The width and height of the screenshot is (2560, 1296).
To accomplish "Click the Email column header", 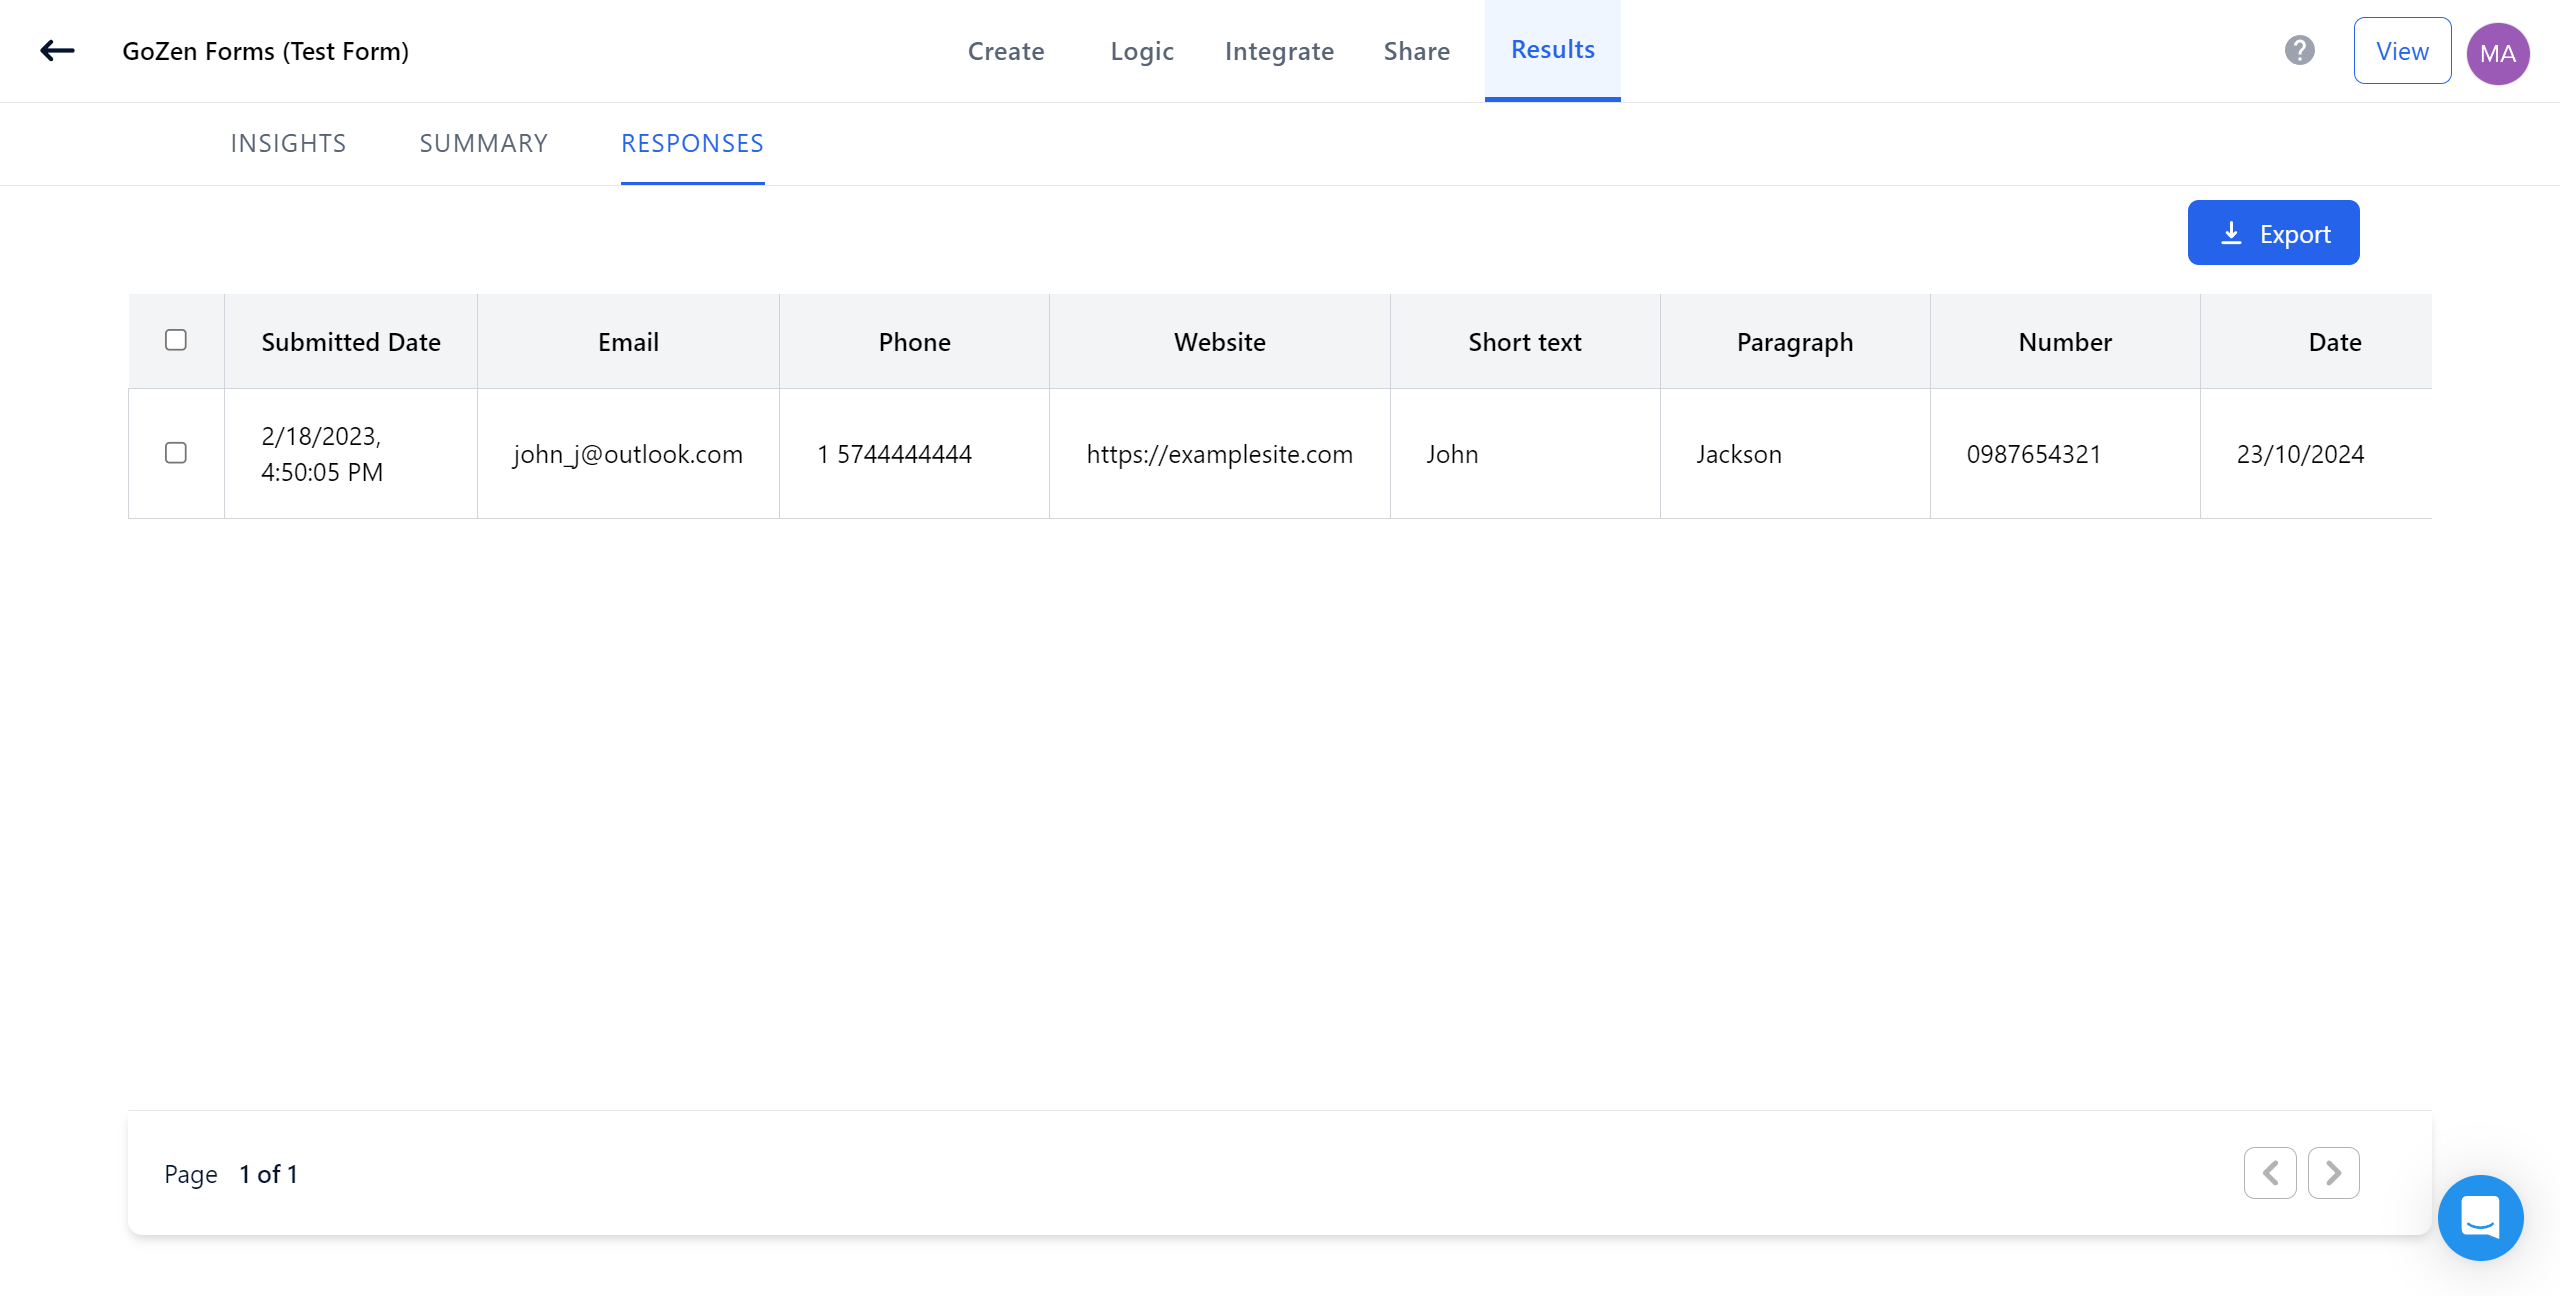I will (x=628, y=342).
